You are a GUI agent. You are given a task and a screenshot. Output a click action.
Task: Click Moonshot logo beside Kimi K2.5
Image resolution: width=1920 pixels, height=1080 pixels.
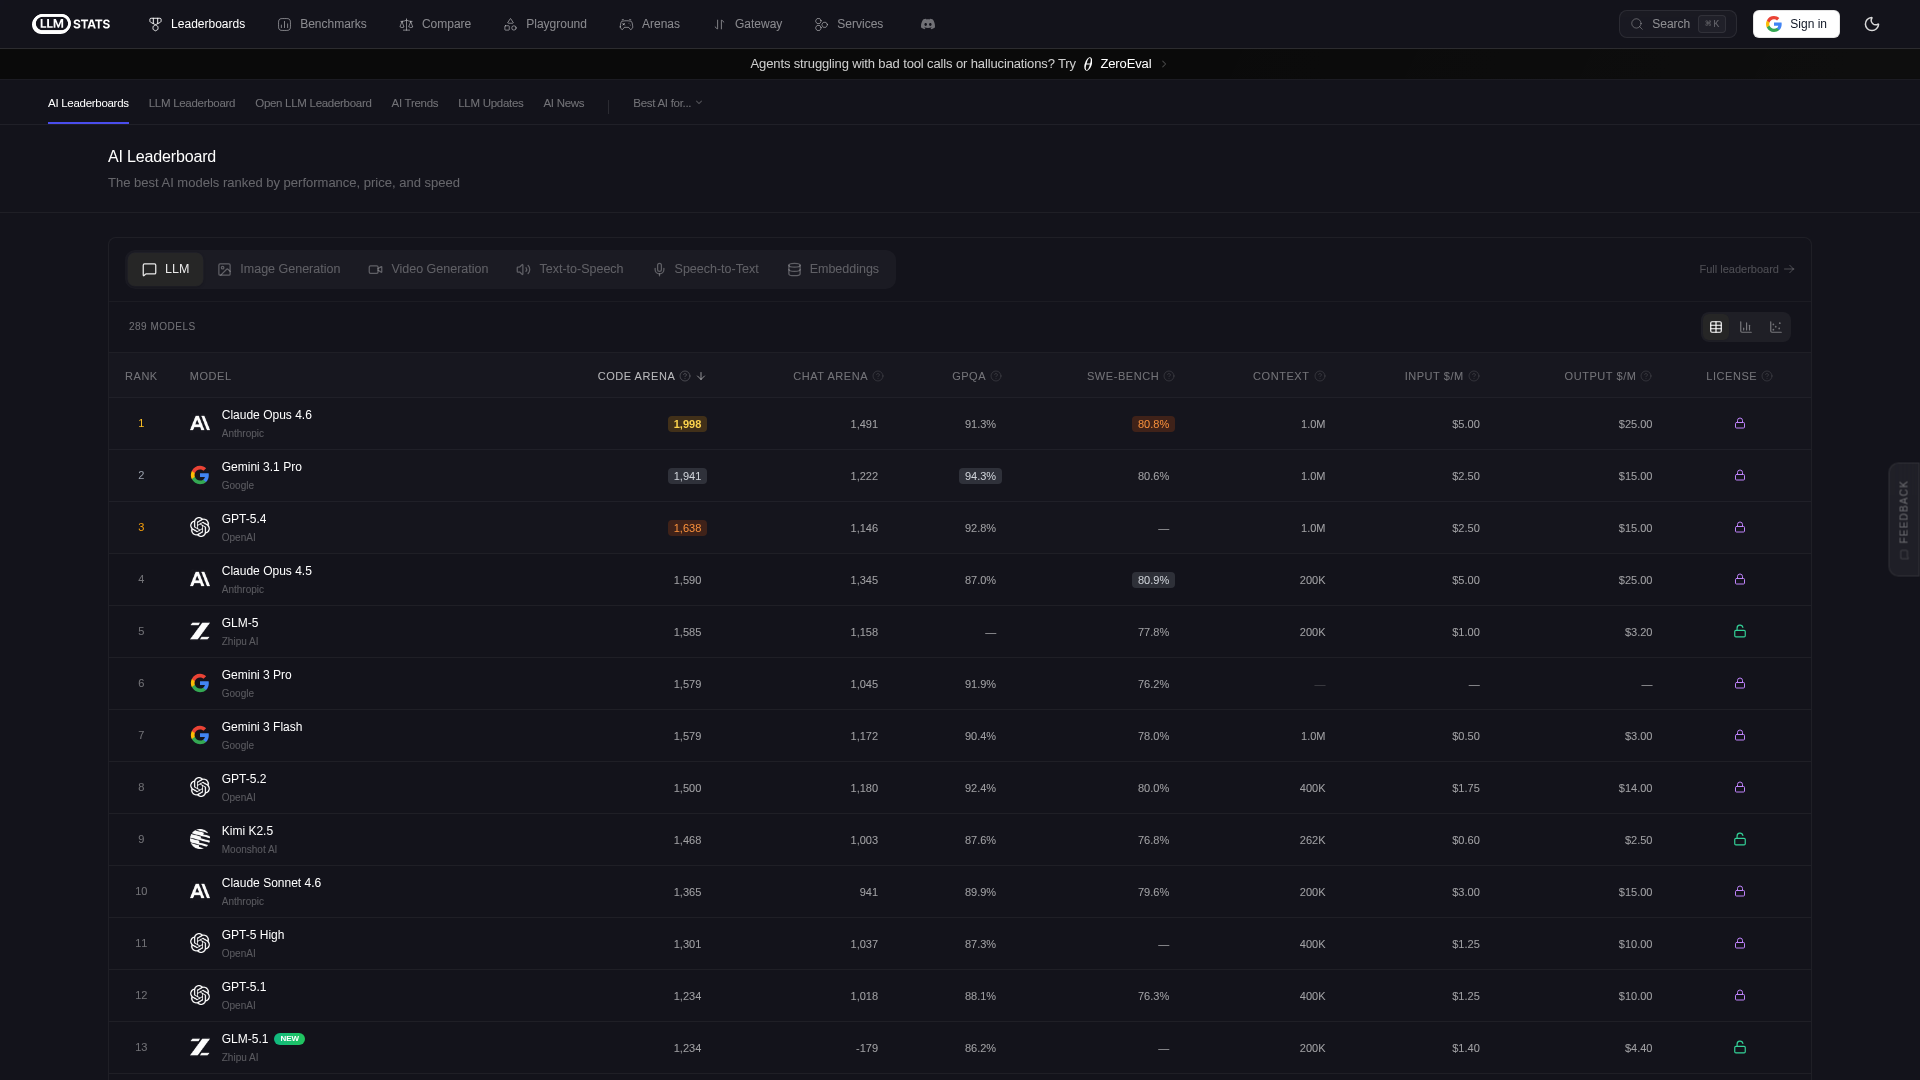point(200,839)
